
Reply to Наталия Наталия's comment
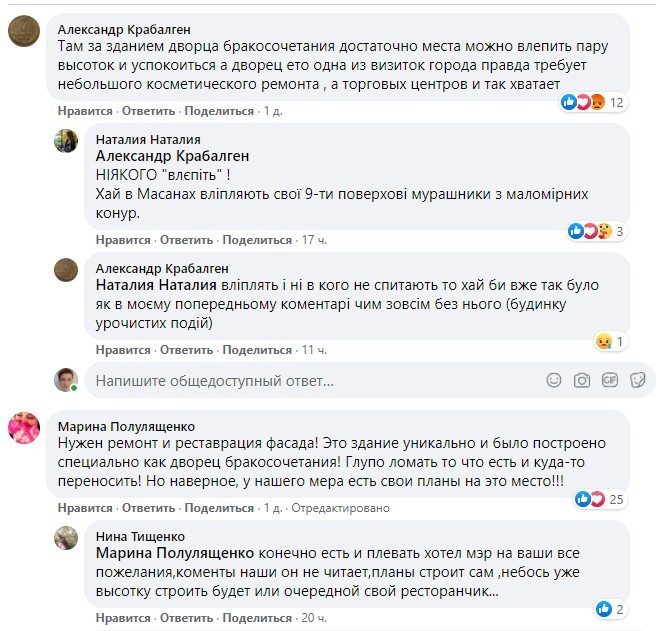click(187, 240)
